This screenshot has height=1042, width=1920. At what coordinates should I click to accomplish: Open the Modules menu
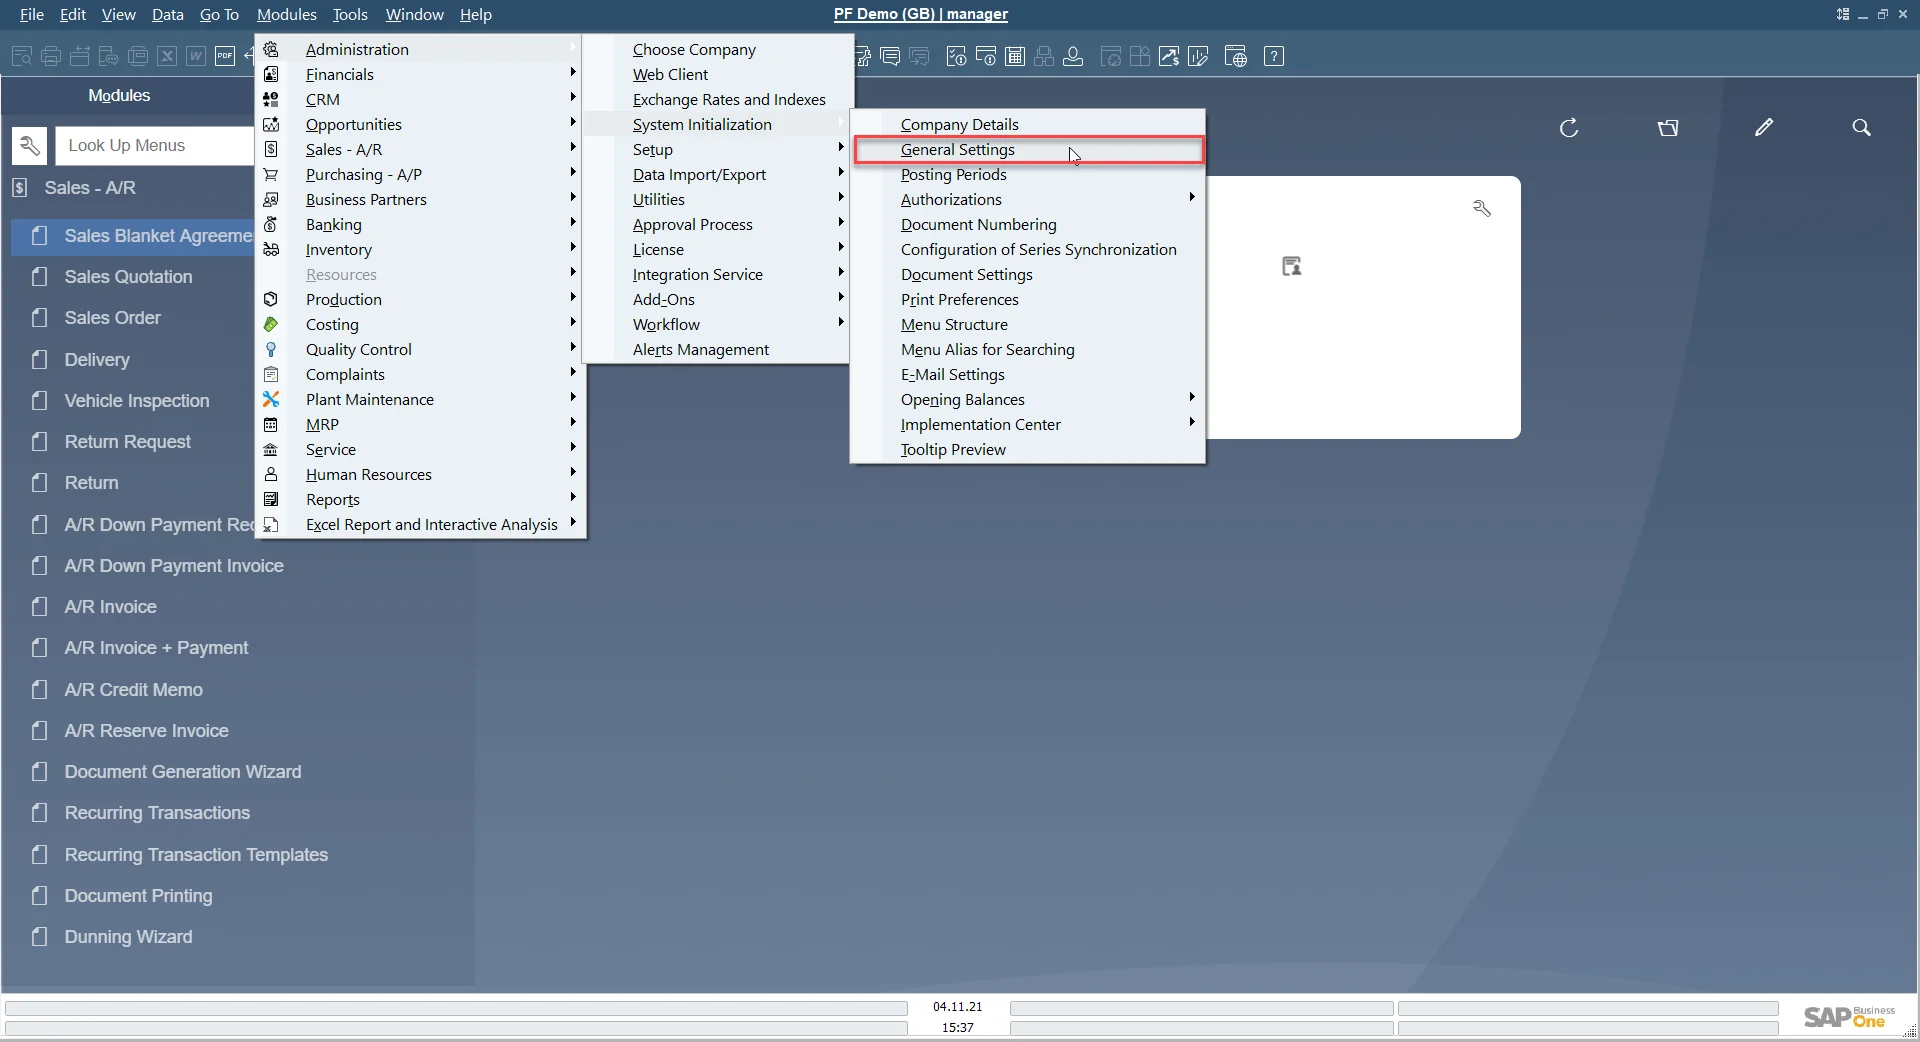(287, 15)
